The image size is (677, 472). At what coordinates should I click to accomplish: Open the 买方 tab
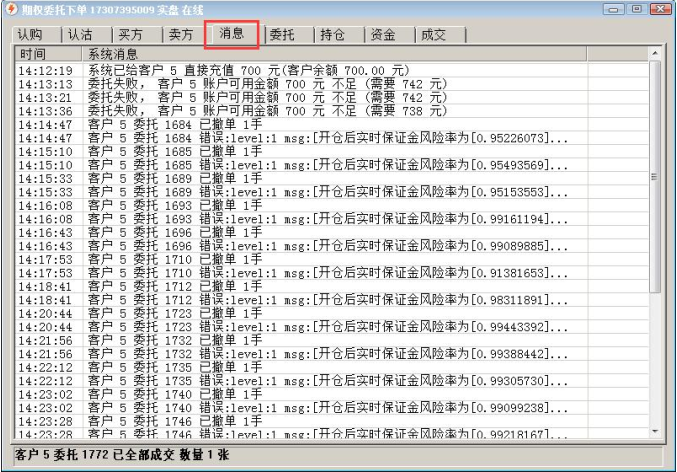pyautogui.click(x=130, y=35)
